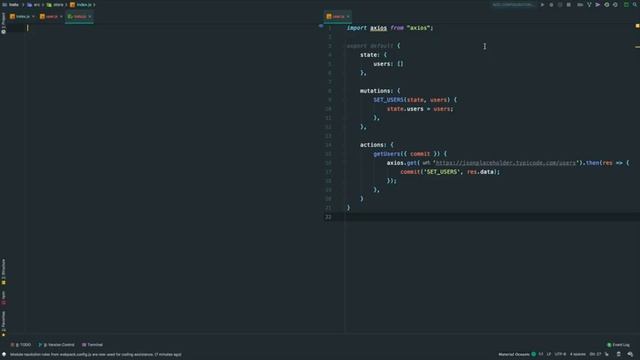Click the 'users: []' line
Screen dimensions: 640x360
[388, 64]
